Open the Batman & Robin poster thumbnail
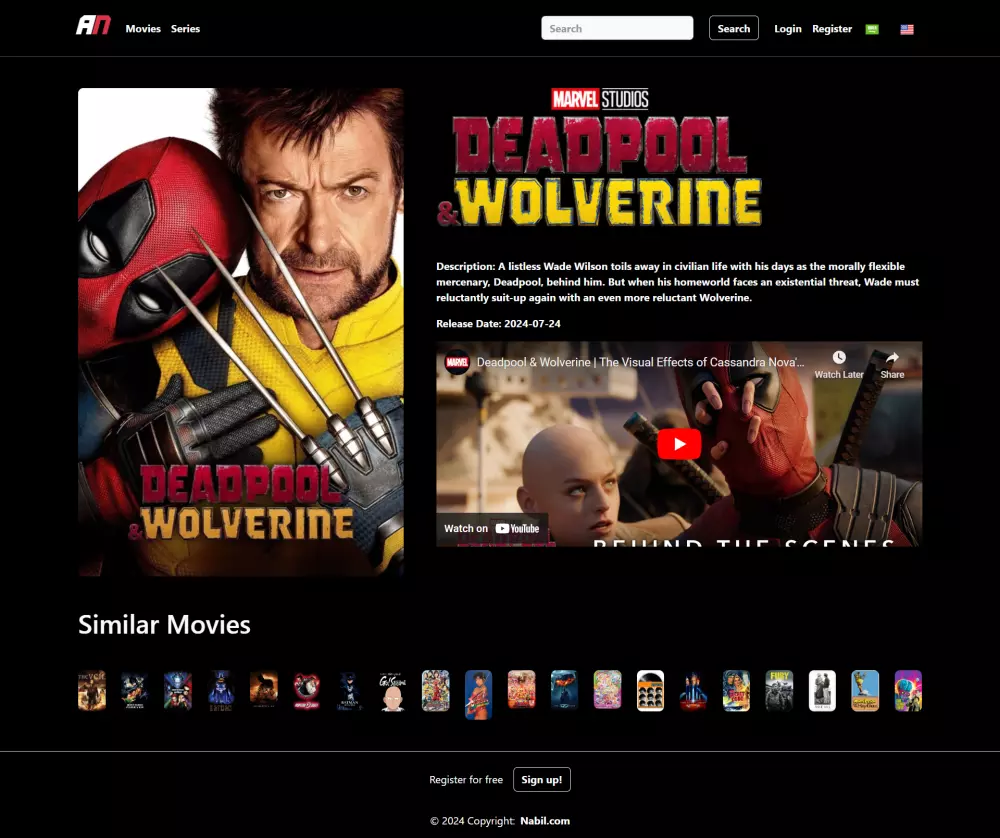 [177, 691]
